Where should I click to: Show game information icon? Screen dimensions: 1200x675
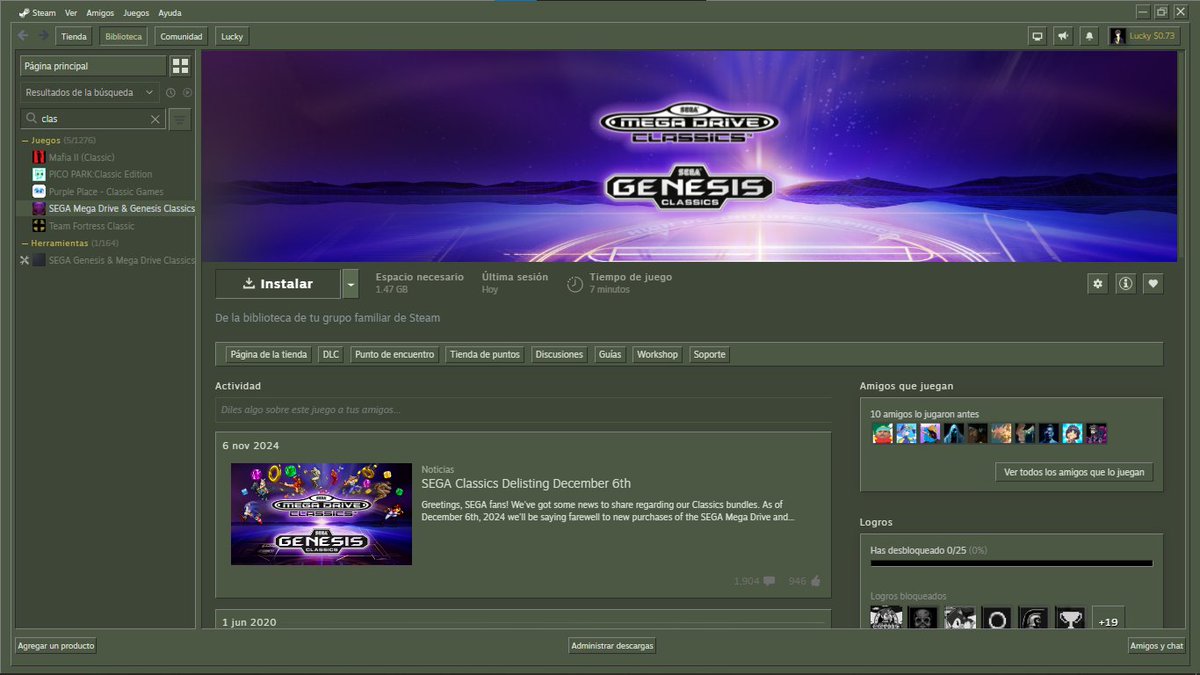[x=1126, y=284]
